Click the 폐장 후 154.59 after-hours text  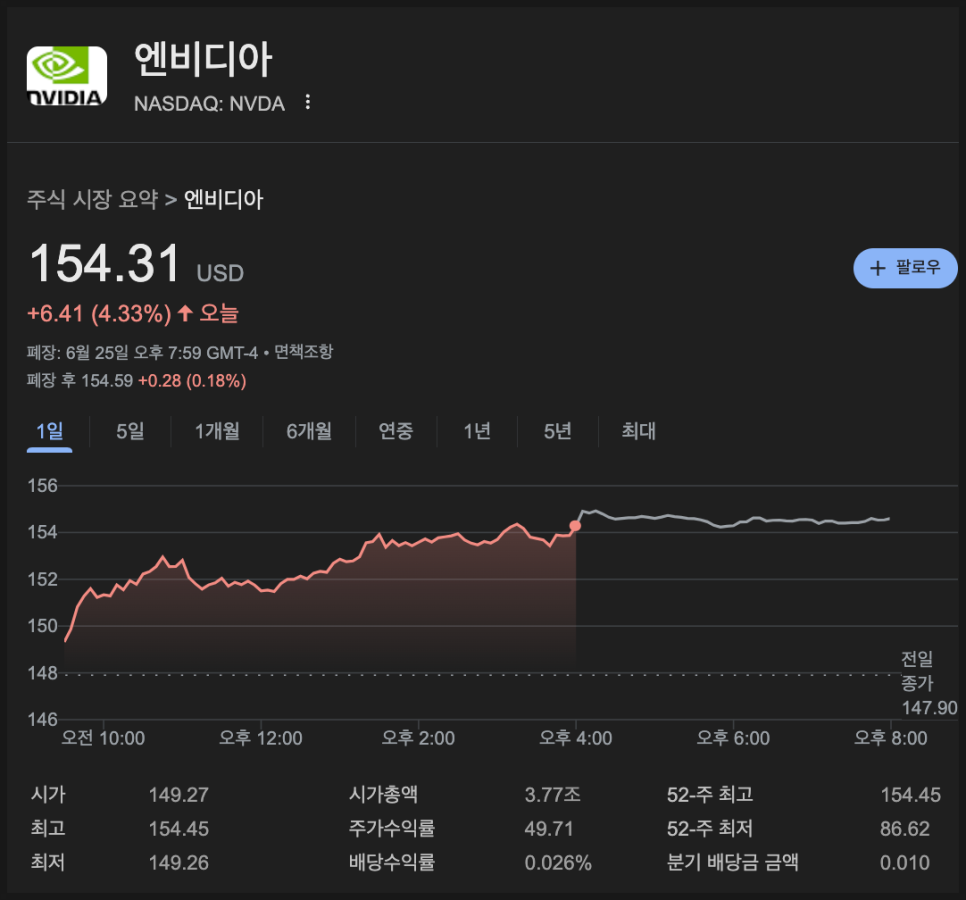click(80, 381)
